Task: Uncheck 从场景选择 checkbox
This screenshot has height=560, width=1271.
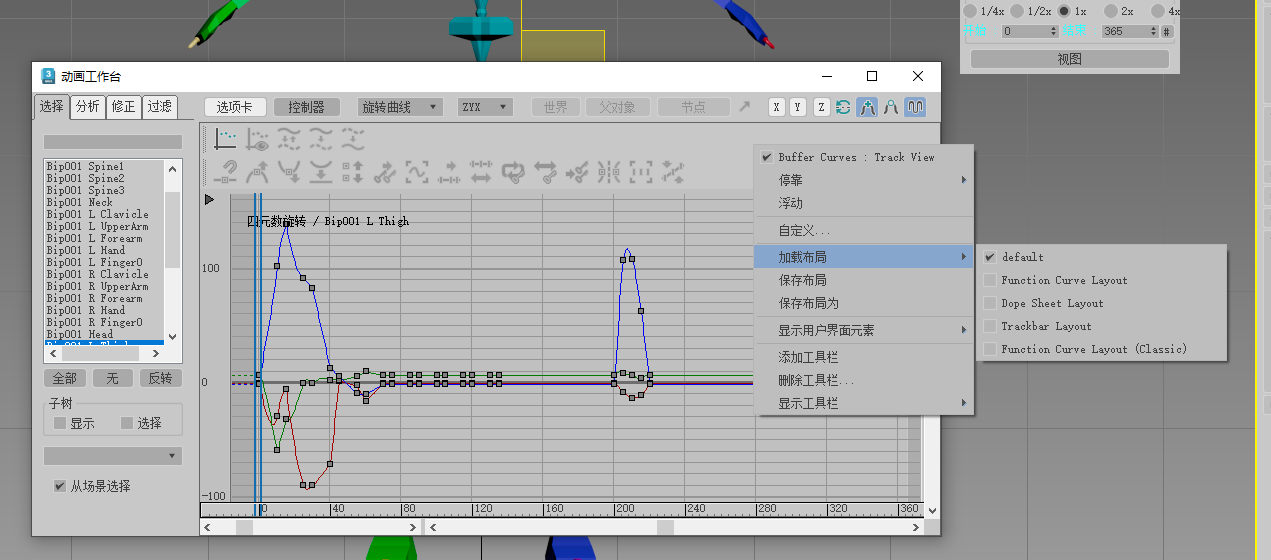Action: pos(60,486)
